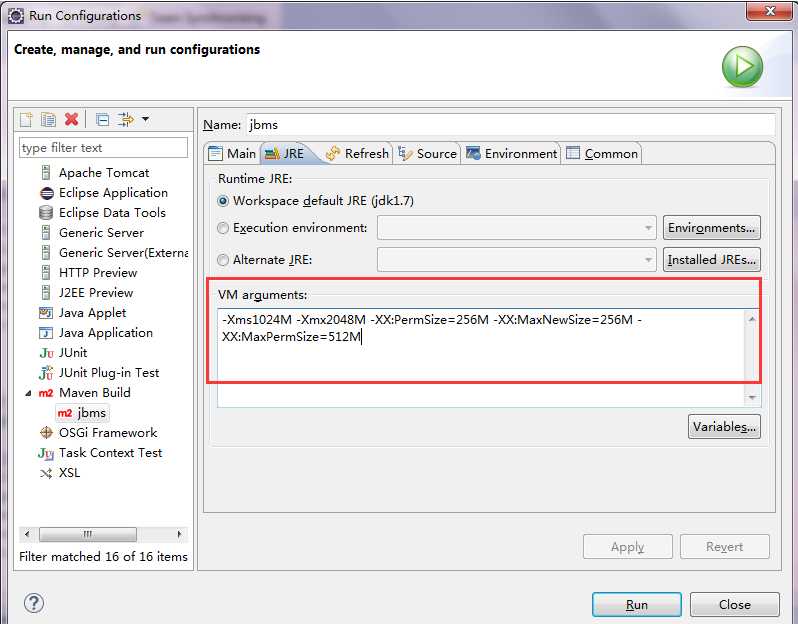This screenshot has width=798, height=624.
Task: Click the help question mark icon
Action: click(33, 603)
